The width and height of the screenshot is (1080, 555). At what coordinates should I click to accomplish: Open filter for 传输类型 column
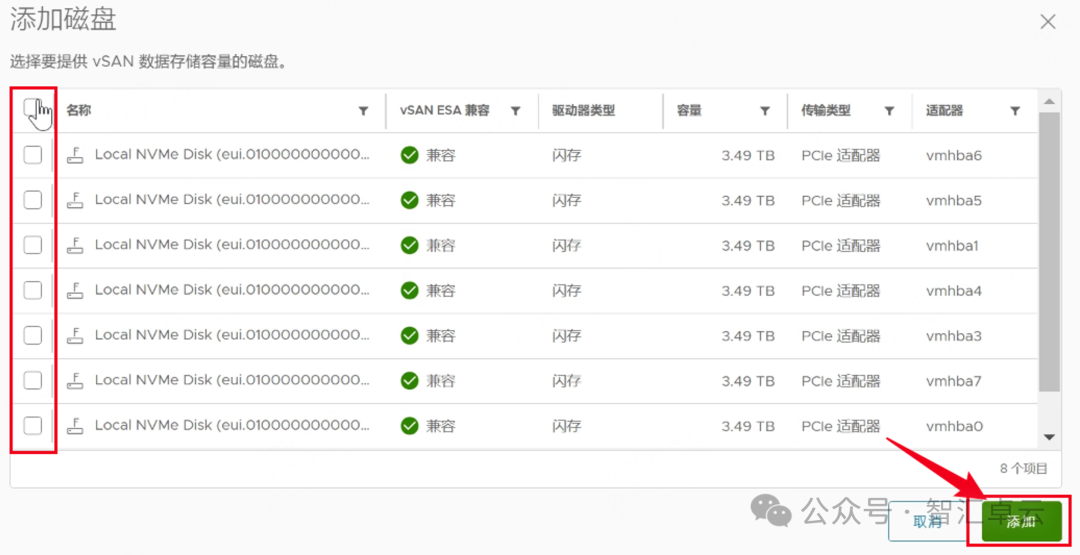click(x=889, y=111)
